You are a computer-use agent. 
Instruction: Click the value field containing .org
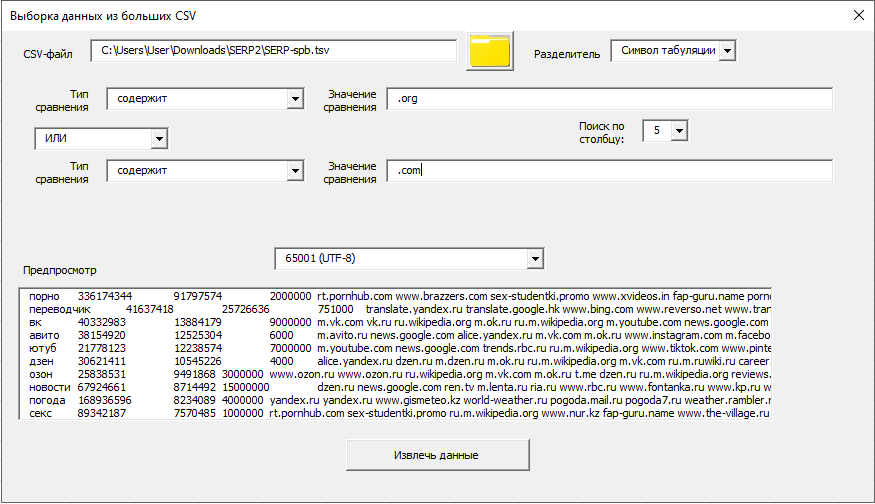[x=609, y=99]
